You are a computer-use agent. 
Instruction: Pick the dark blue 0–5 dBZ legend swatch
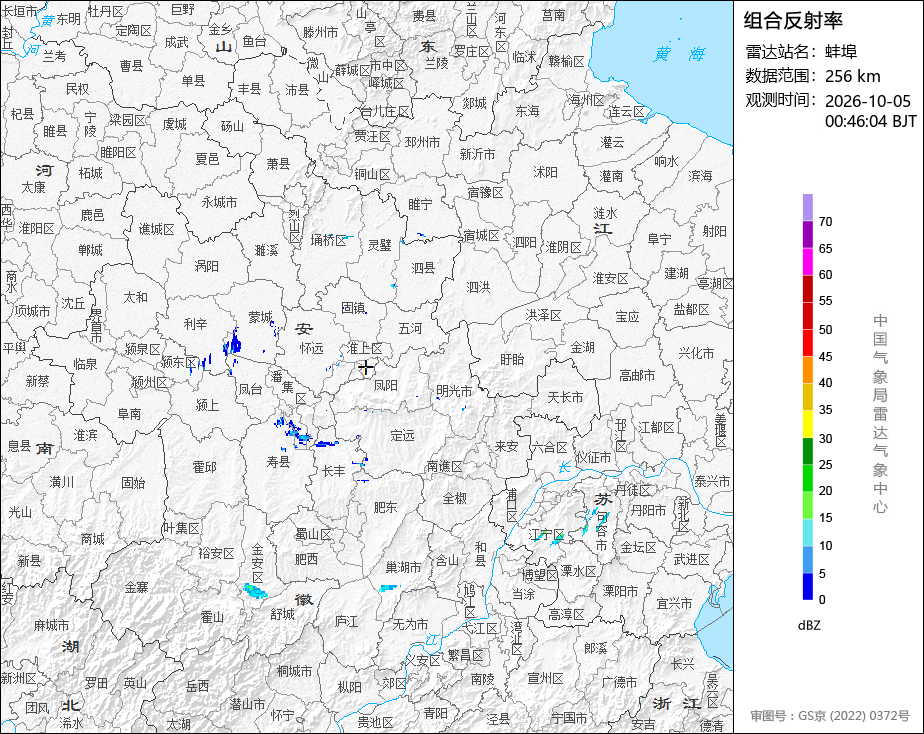coord(808,587)
